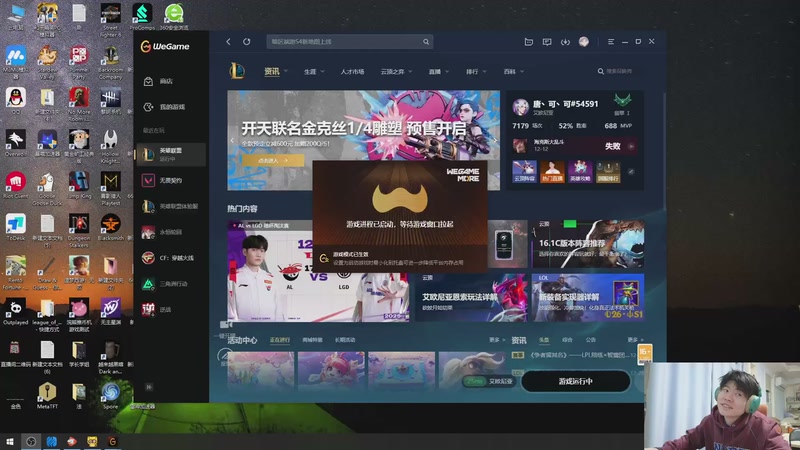The image size is (800, 450).
Task: Open the 国服排行 shortcut tile
Action: [x=608, y=172]
